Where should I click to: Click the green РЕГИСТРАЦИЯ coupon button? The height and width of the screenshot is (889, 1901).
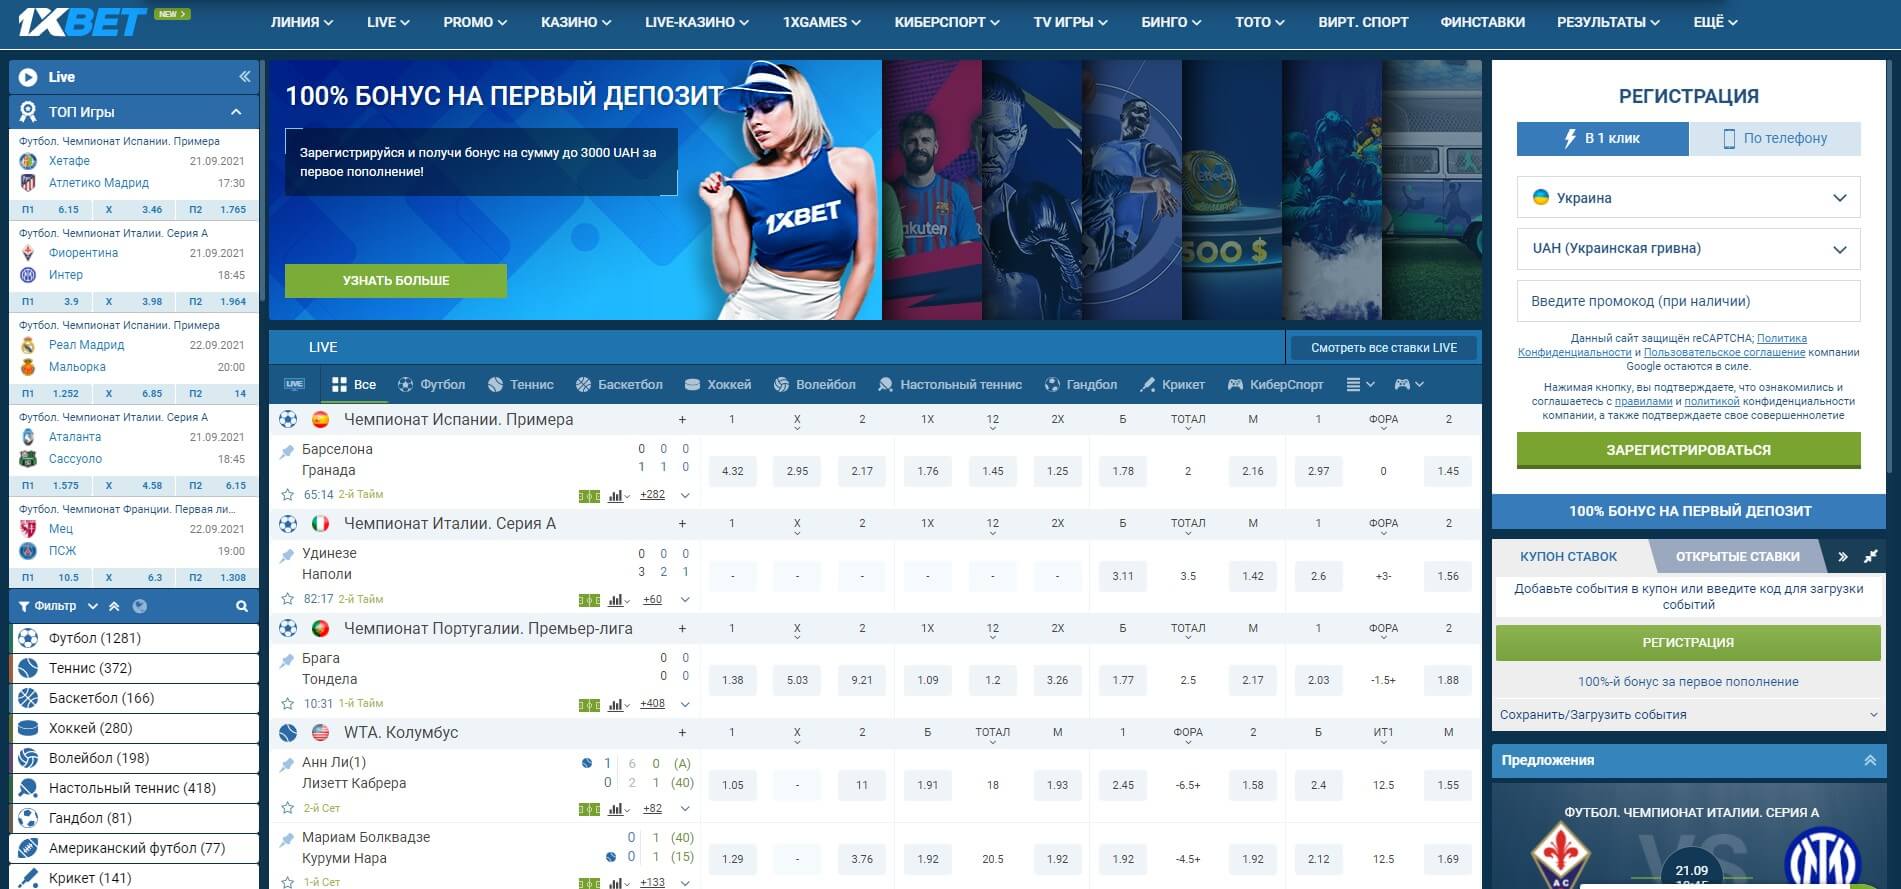click(x=1688, y=642)
